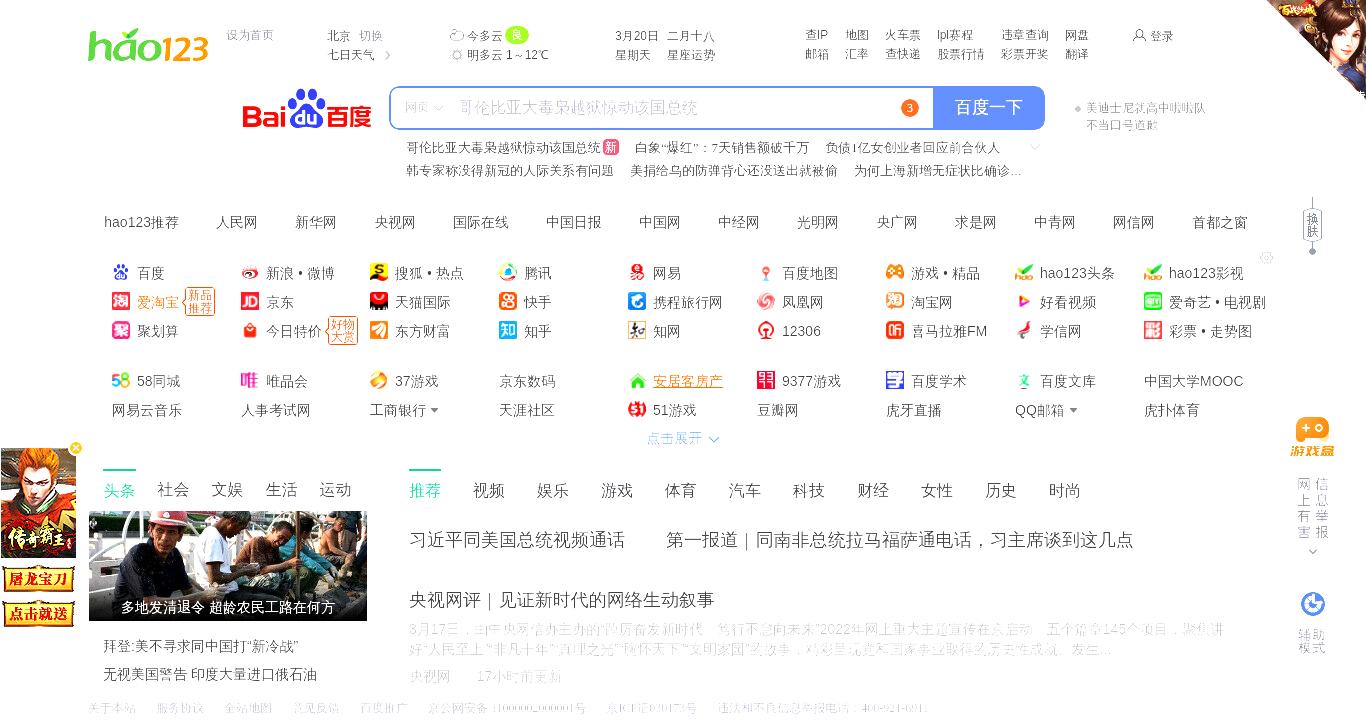Open the 京东 JD icon

[250, 302]
